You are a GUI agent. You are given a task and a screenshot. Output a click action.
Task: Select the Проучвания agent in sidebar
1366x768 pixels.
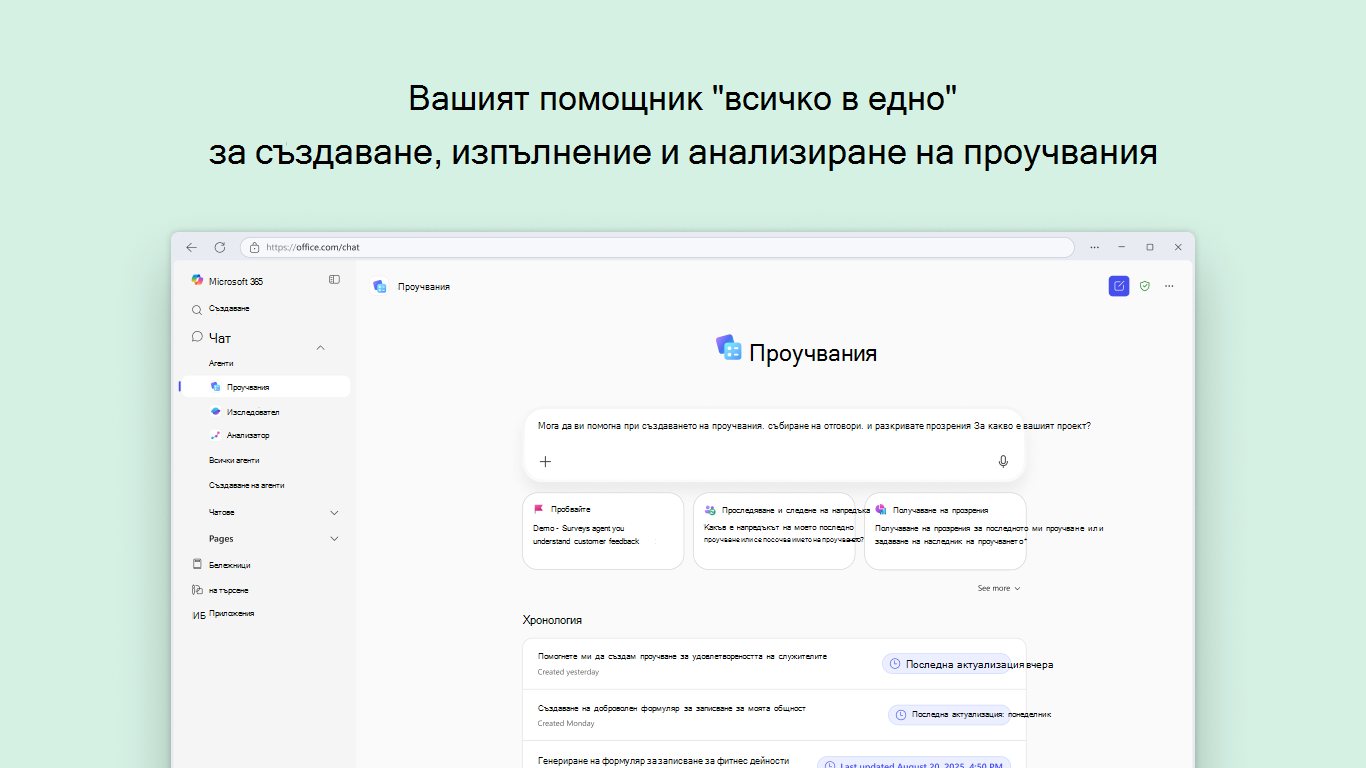(265, 387)
